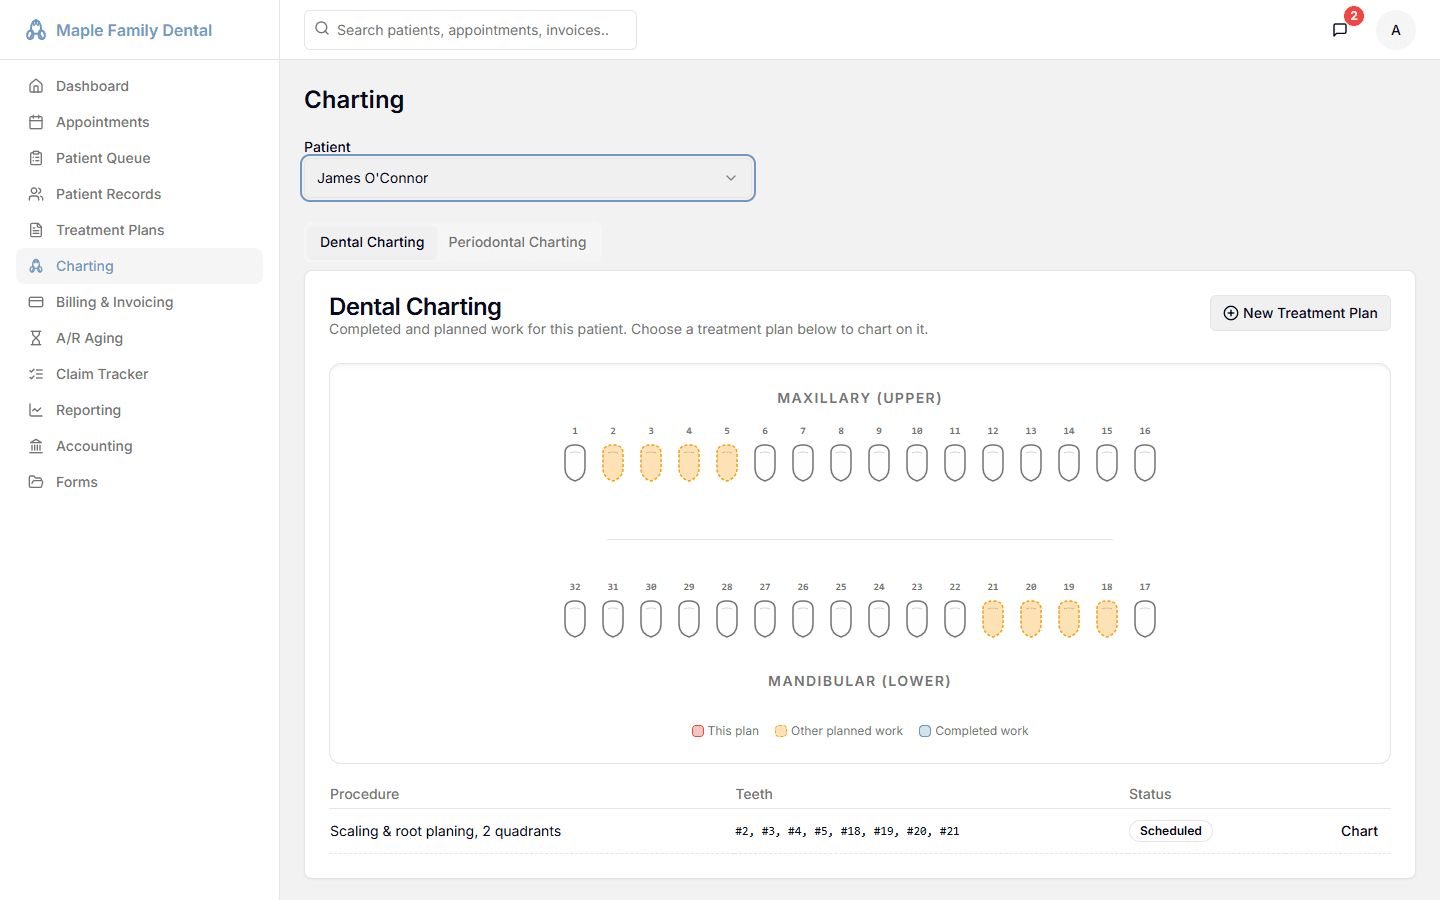The image size is (1440, 900).
Task: Click the Claim Tracker checklist icon
Action: pos(36,374)
